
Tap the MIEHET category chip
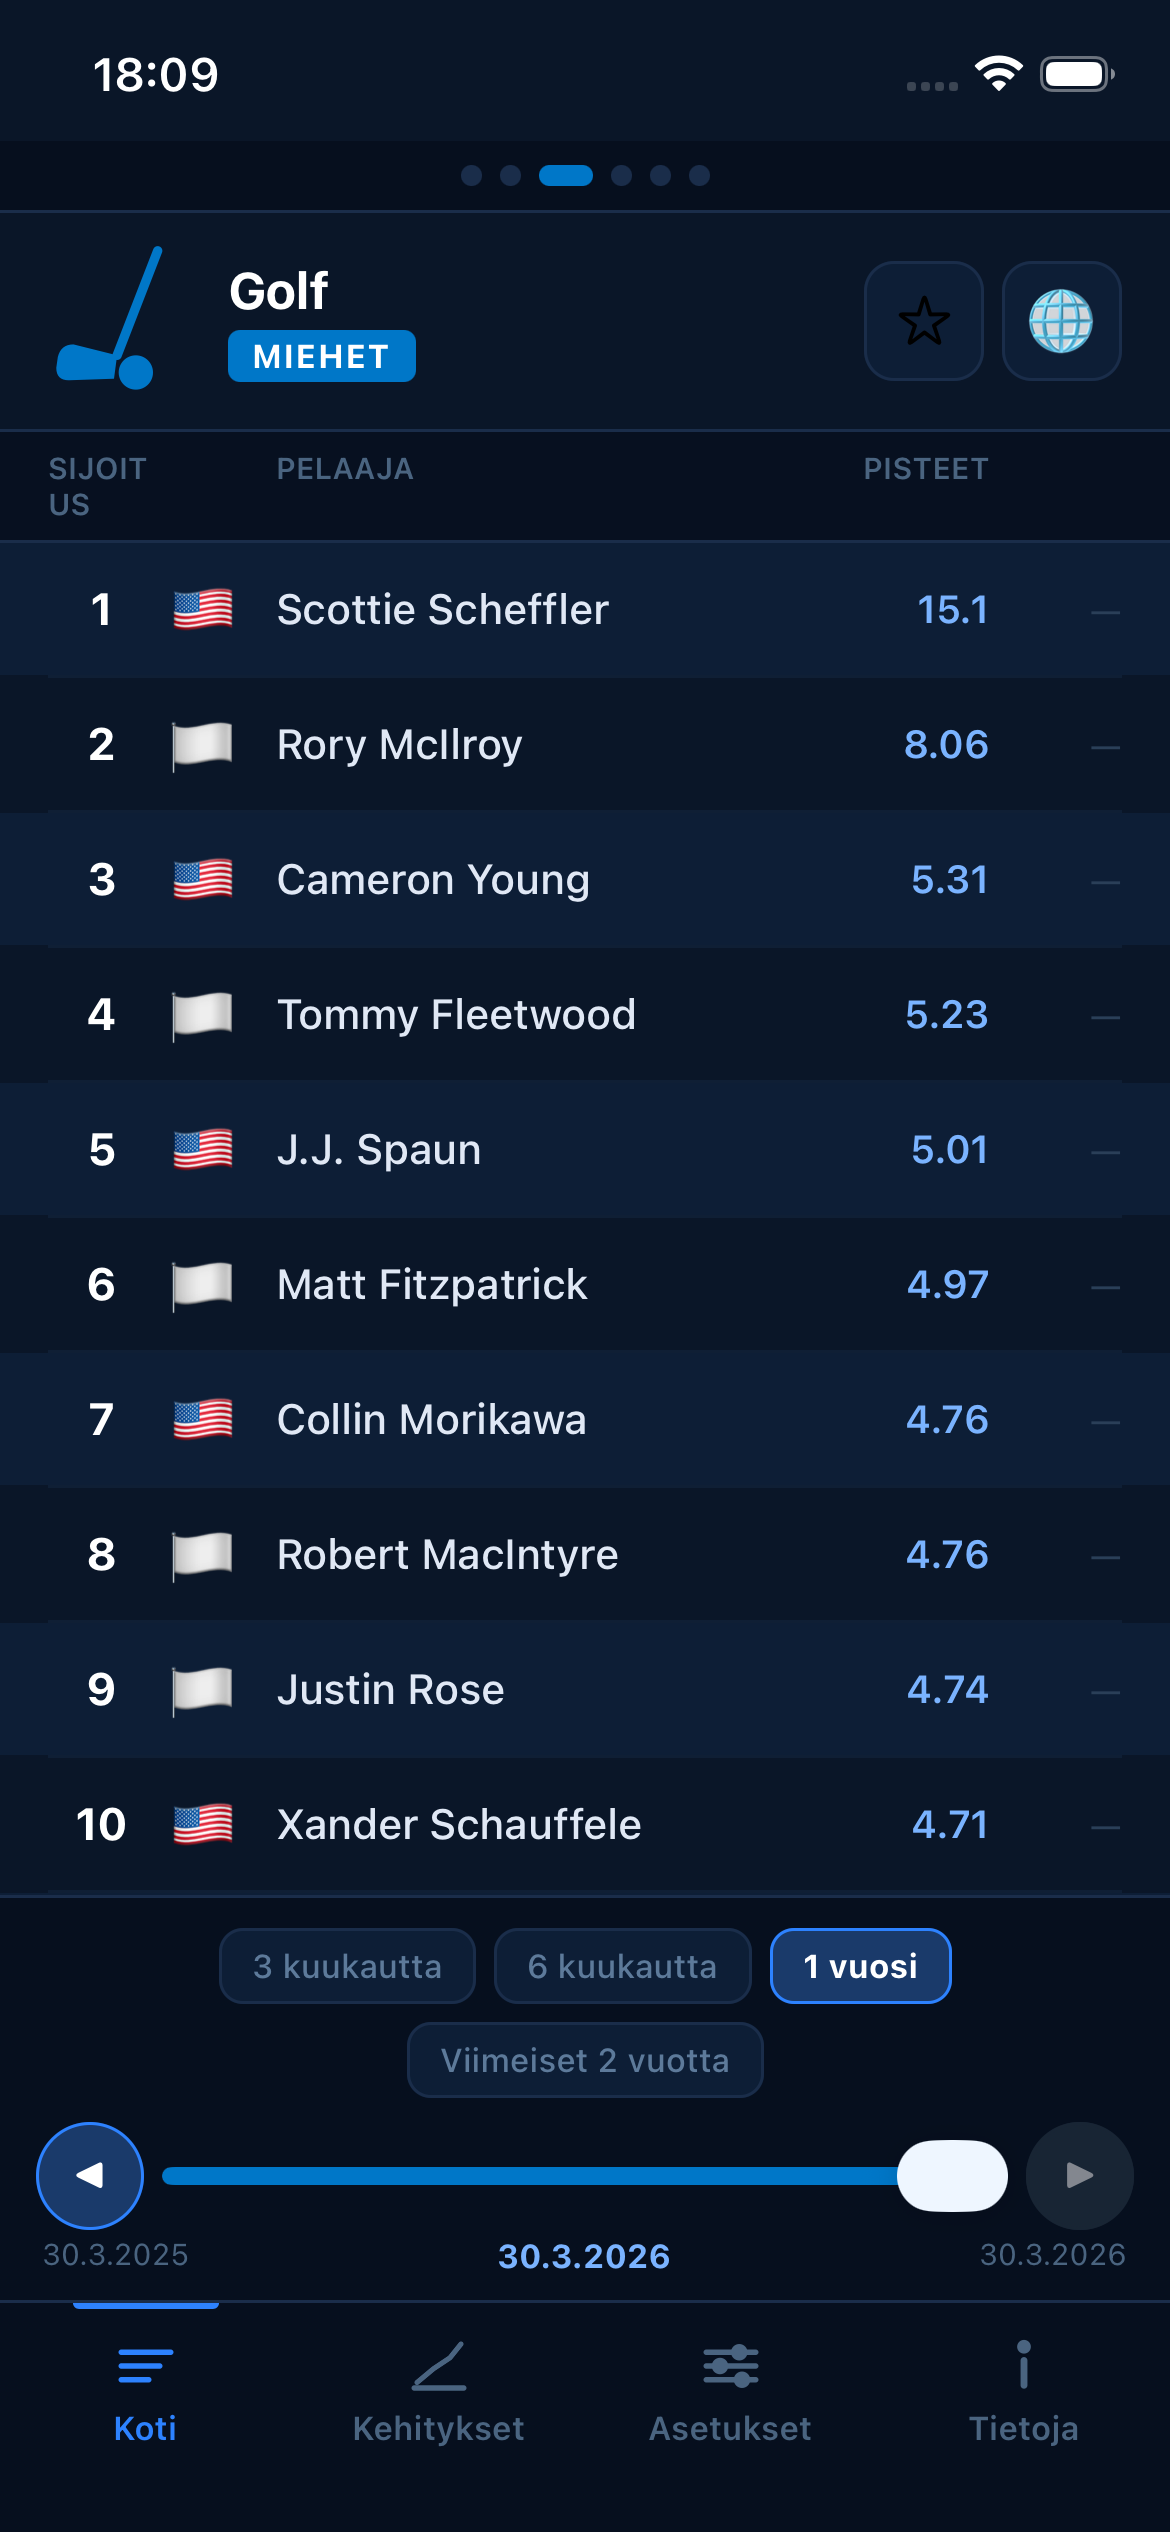[x=321, y=355]
